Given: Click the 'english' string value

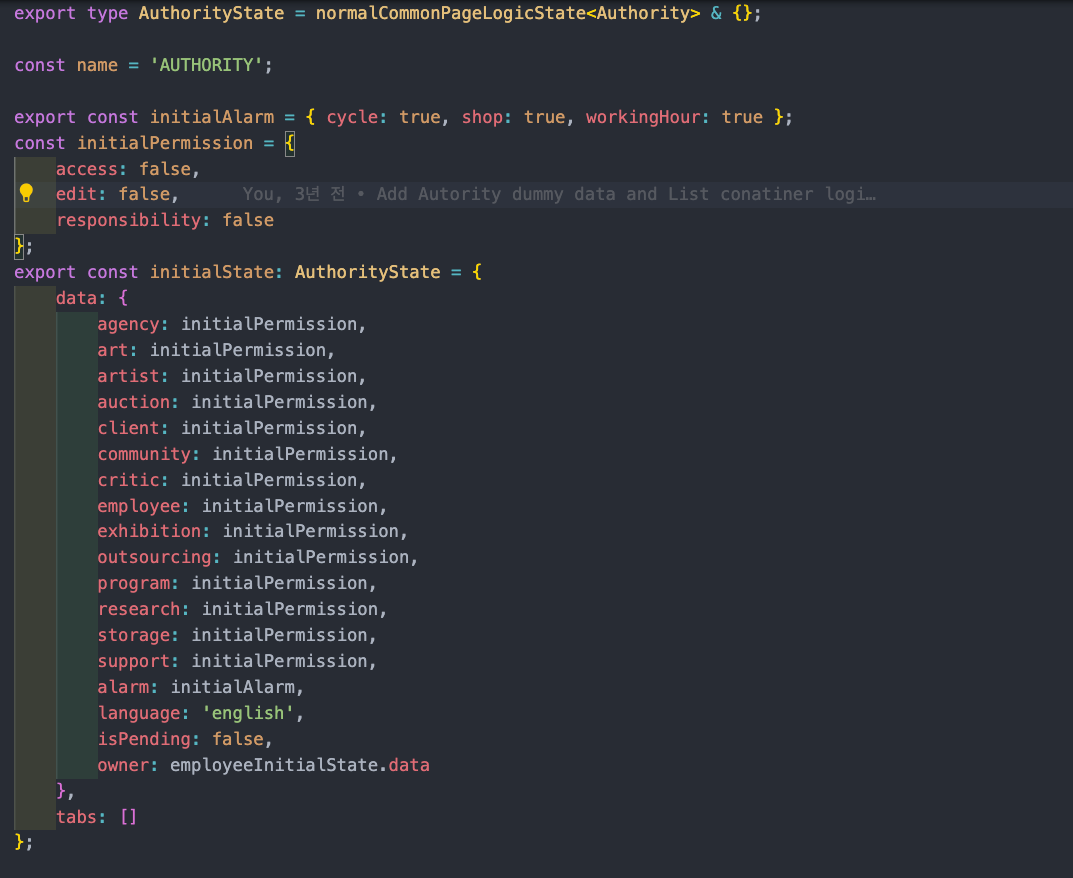Looking at the screenshot, I should [248, 713].
